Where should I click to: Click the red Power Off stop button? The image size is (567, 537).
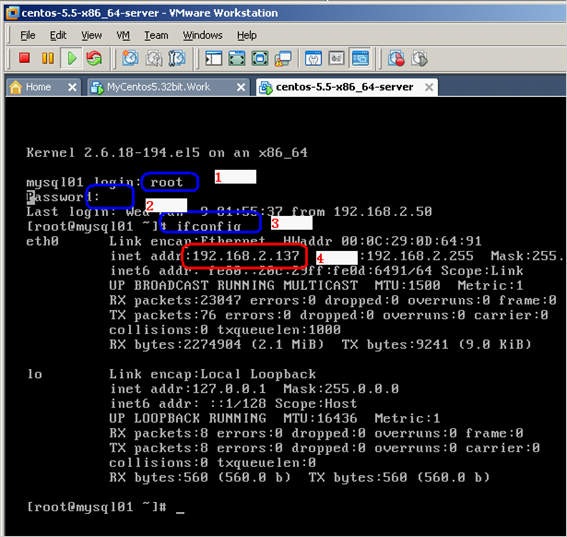tap(24, 58)
